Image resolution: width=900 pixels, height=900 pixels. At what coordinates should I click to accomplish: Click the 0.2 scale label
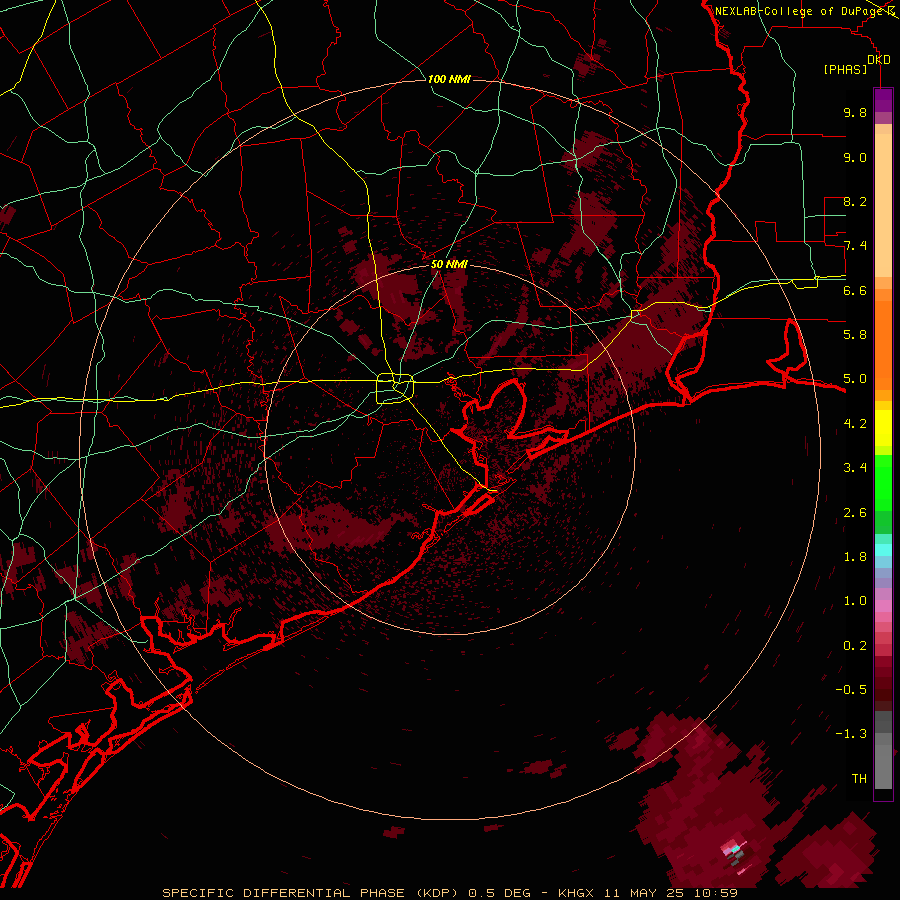855,645
